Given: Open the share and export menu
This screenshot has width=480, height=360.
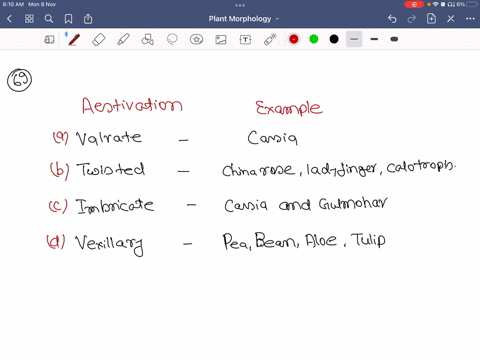Looking at the screenshot, I should [88, 19].
